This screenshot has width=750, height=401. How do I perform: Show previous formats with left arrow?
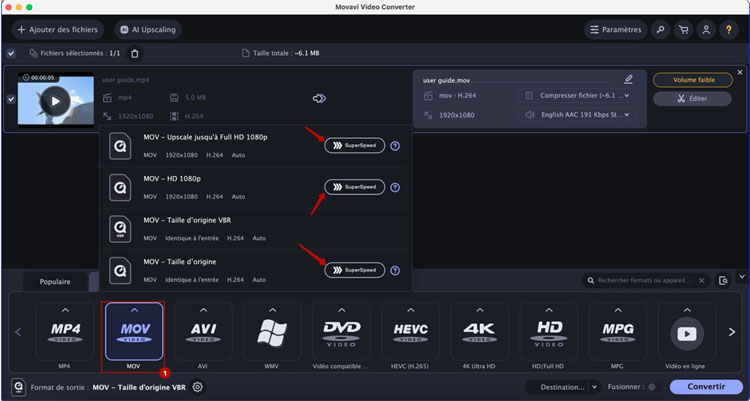pos(18,332)
